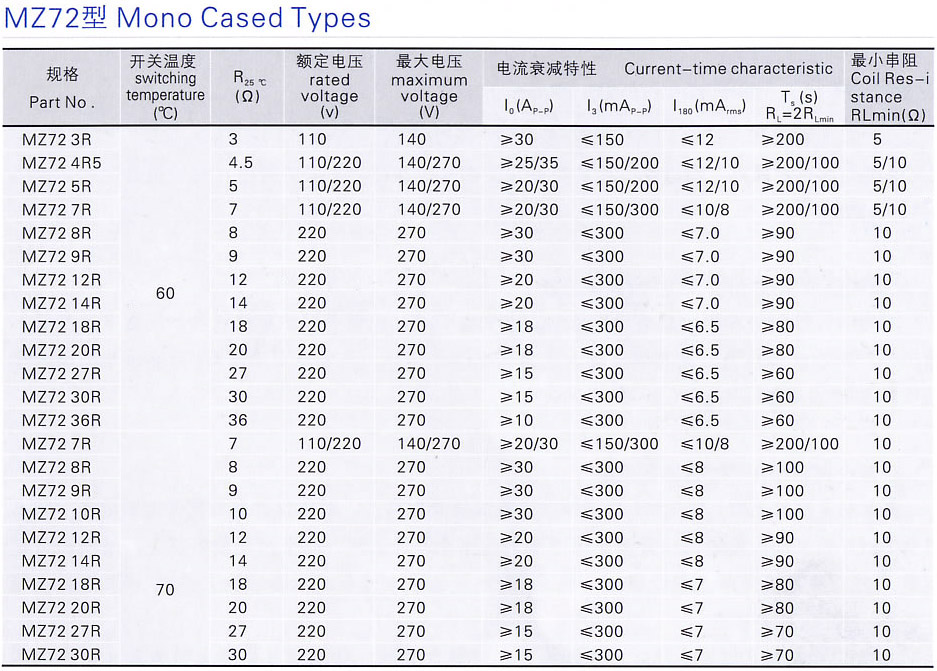Click the switching temperature value "70"
Image resolution: width=937 pixels, height=671 pixels.
click(165, 590)
